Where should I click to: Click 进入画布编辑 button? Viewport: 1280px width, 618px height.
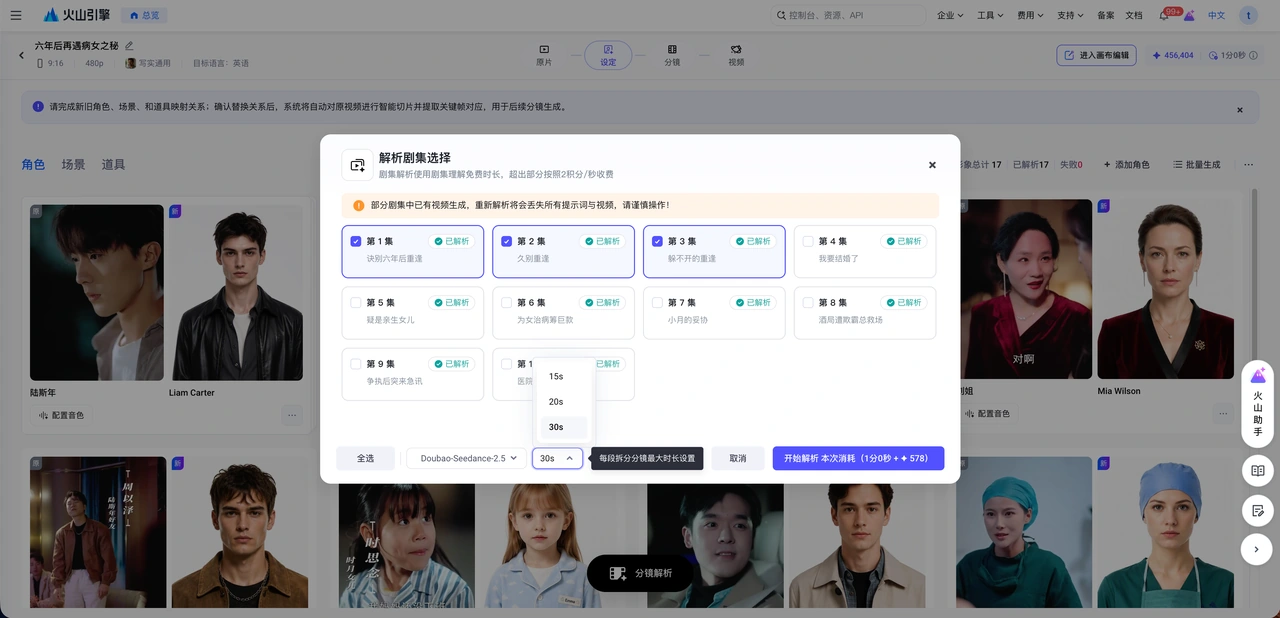[x=1096, y=55]
